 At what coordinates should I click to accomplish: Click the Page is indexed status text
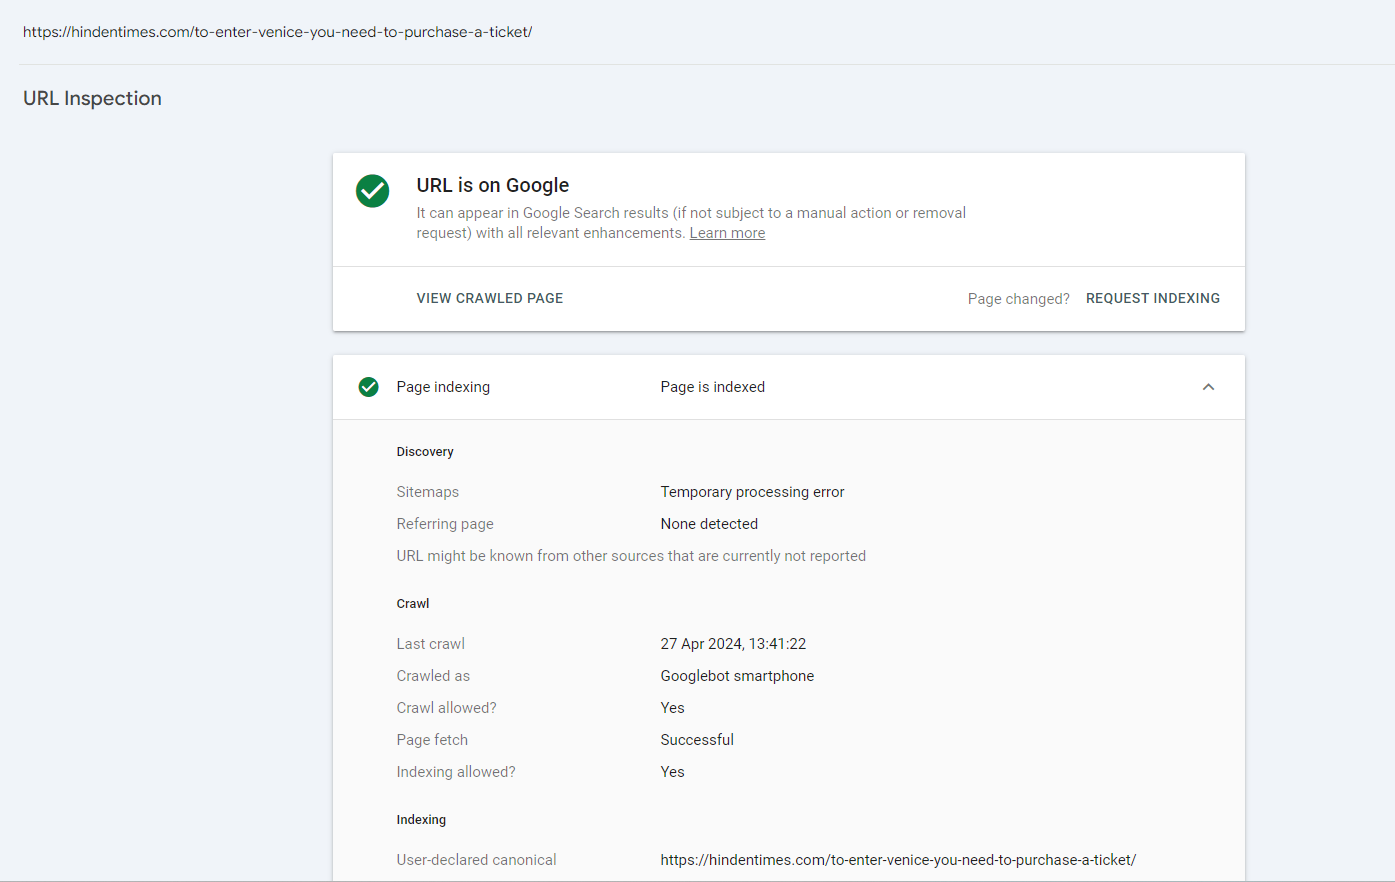[x=712, y=387]
